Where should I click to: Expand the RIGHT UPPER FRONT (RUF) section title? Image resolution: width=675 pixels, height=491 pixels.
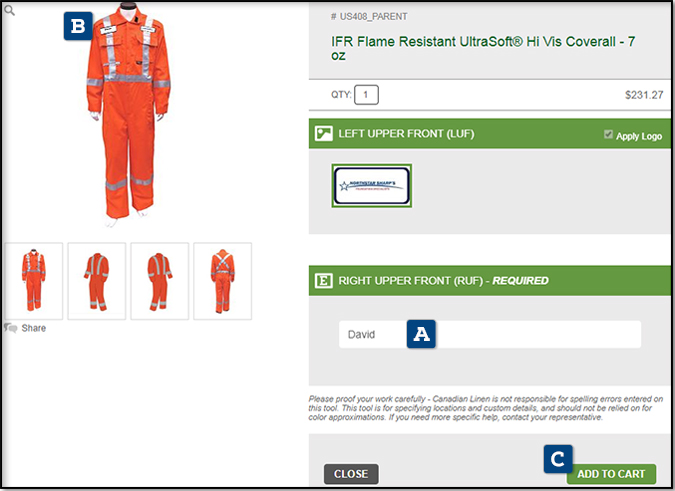[x=443, y=281]
